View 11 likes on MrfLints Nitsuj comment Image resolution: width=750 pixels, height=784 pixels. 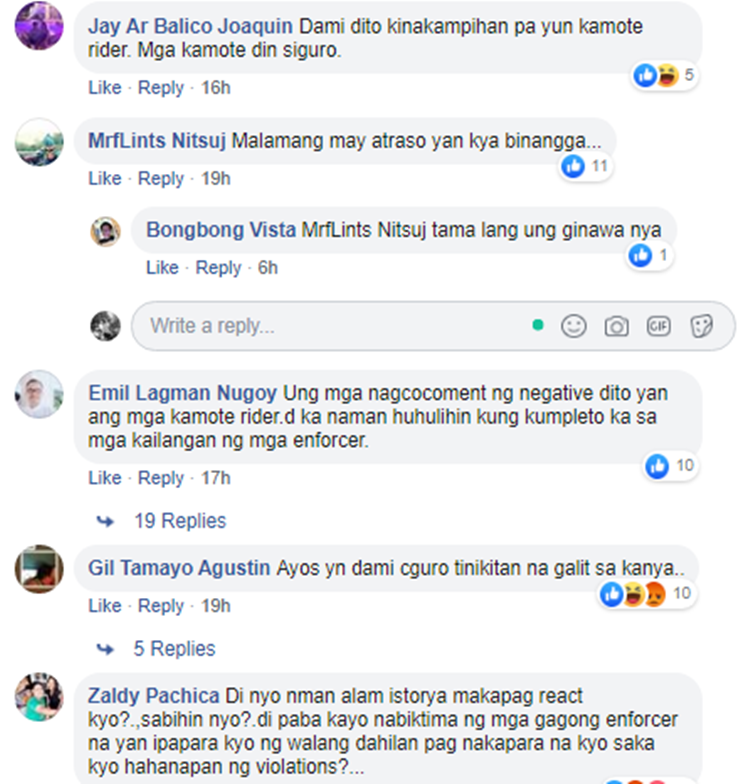(585, 166)
